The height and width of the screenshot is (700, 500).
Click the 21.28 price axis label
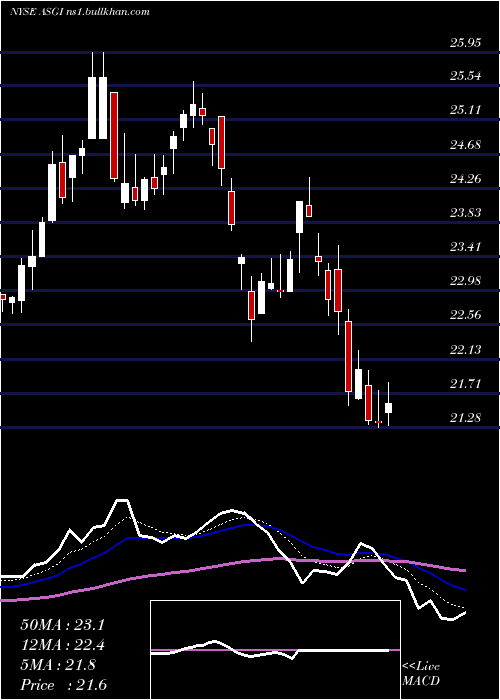465,418
